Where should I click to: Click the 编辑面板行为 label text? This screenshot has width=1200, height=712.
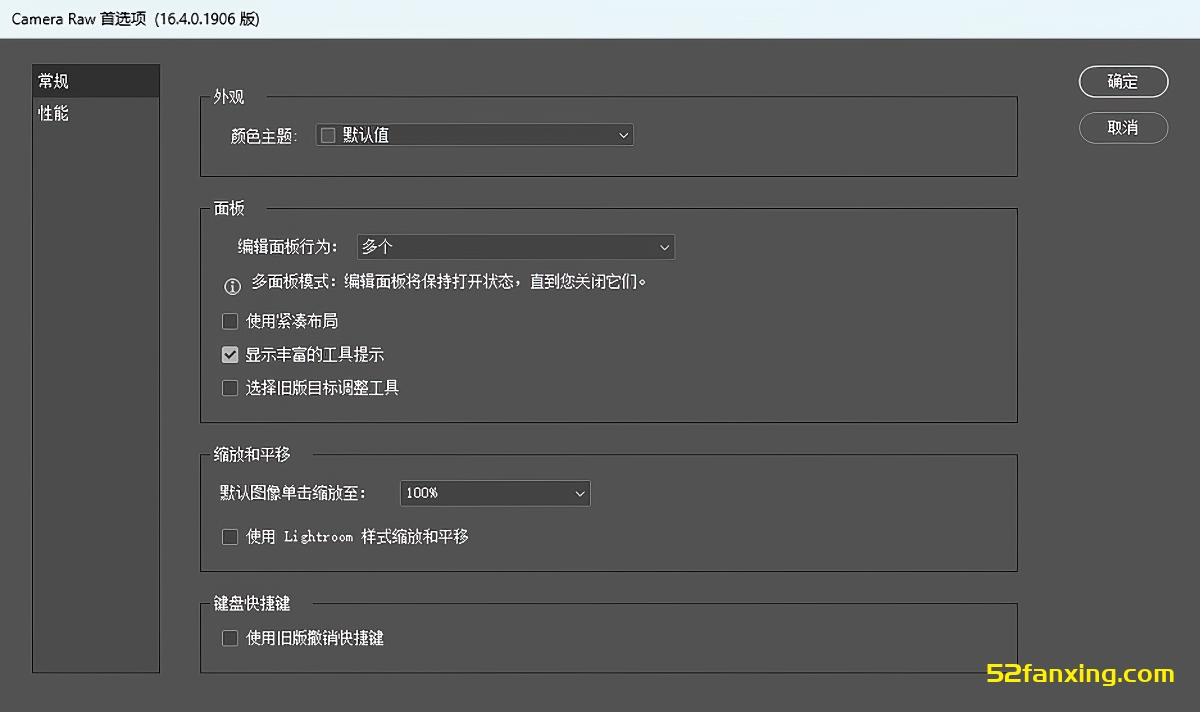(287, 246)
